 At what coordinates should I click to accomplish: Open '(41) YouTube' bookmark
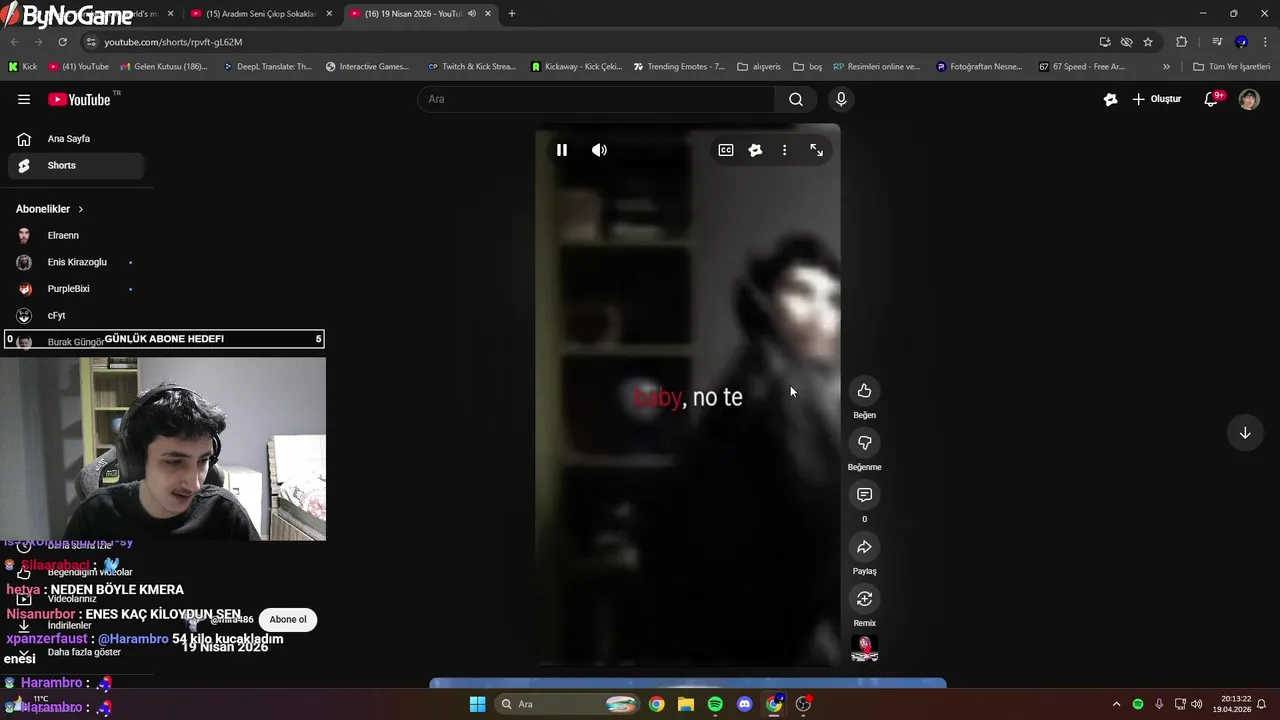click(x=78, y=67)
